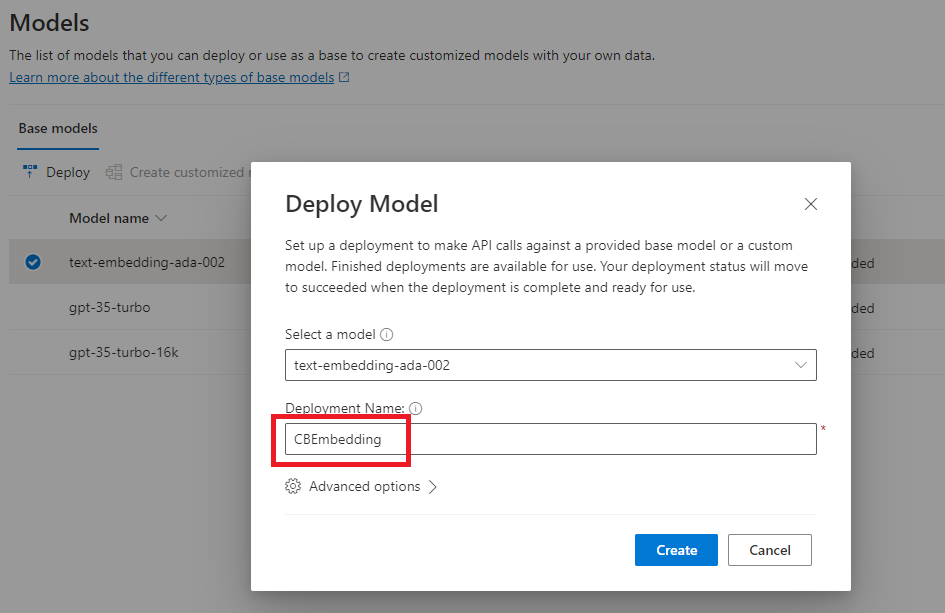Image resolution: width=945 pixels, height=613 pixels.
Task: Select the gpt-35-turbo-16k model row
Action: 123,353
